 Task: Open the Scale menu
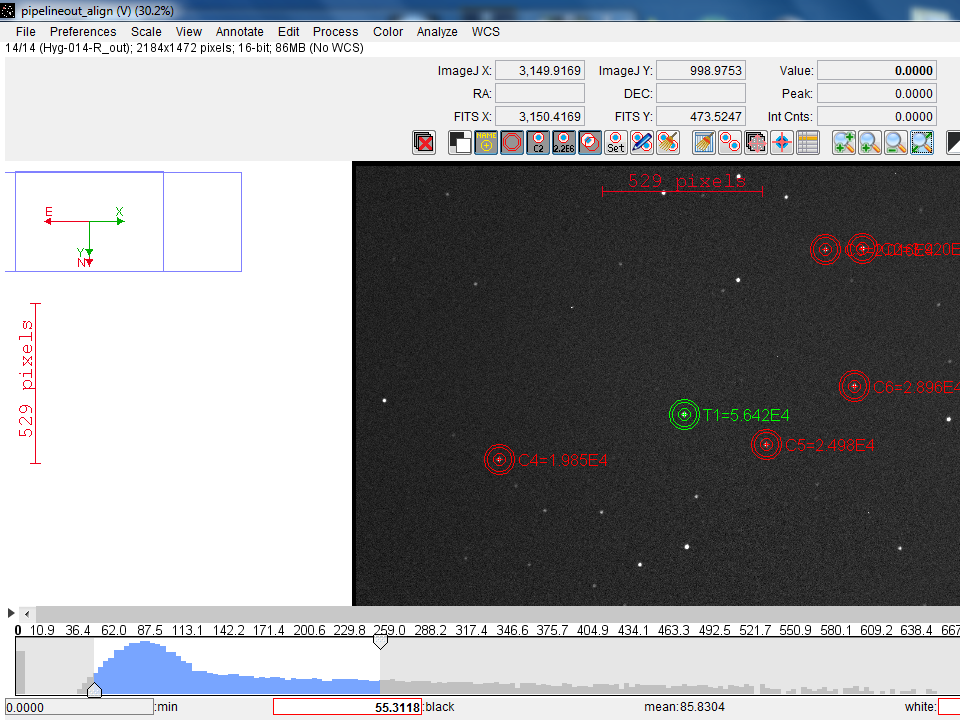tap(146, 32)
